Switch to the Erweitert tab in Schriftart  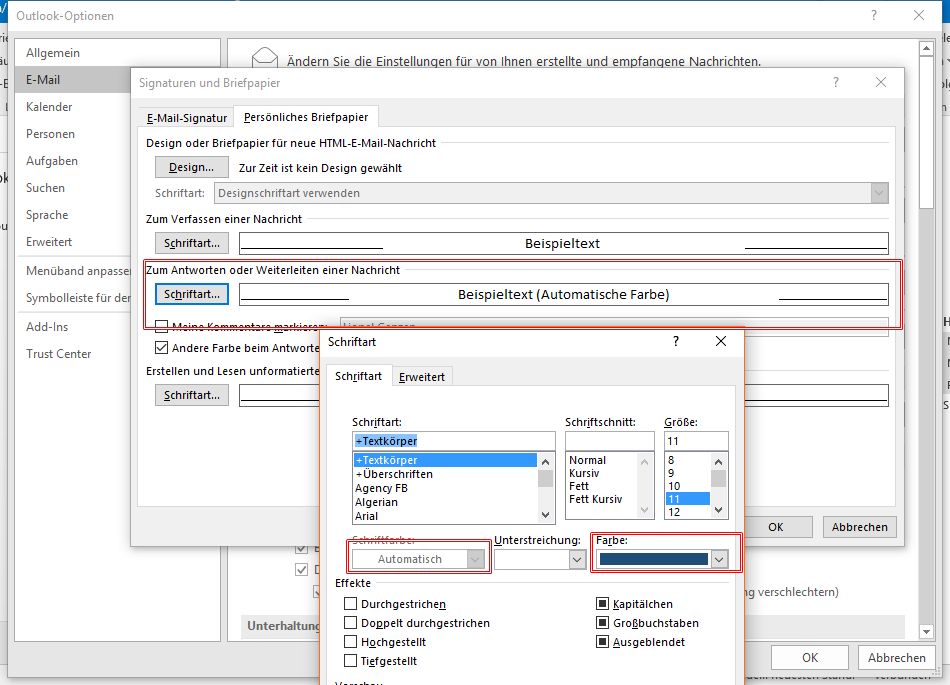point(422,377)
